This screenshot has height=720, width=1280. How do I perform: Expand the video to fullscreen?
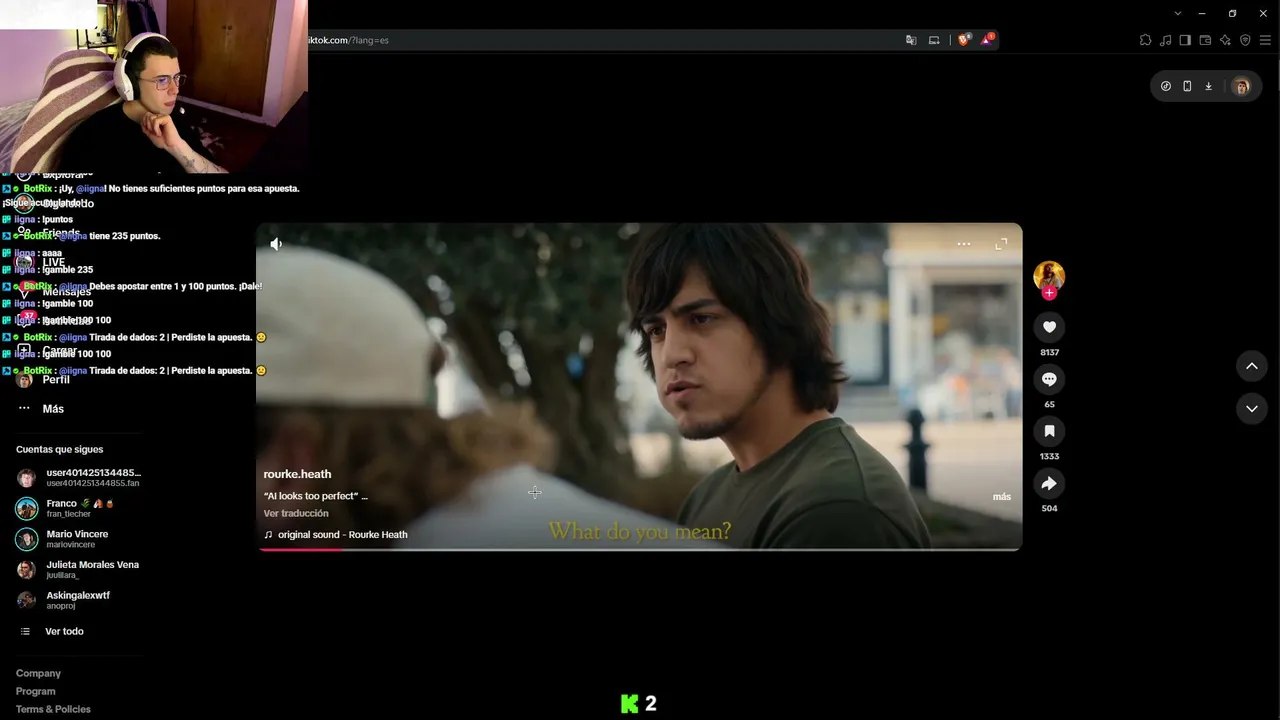(1001, 244)
